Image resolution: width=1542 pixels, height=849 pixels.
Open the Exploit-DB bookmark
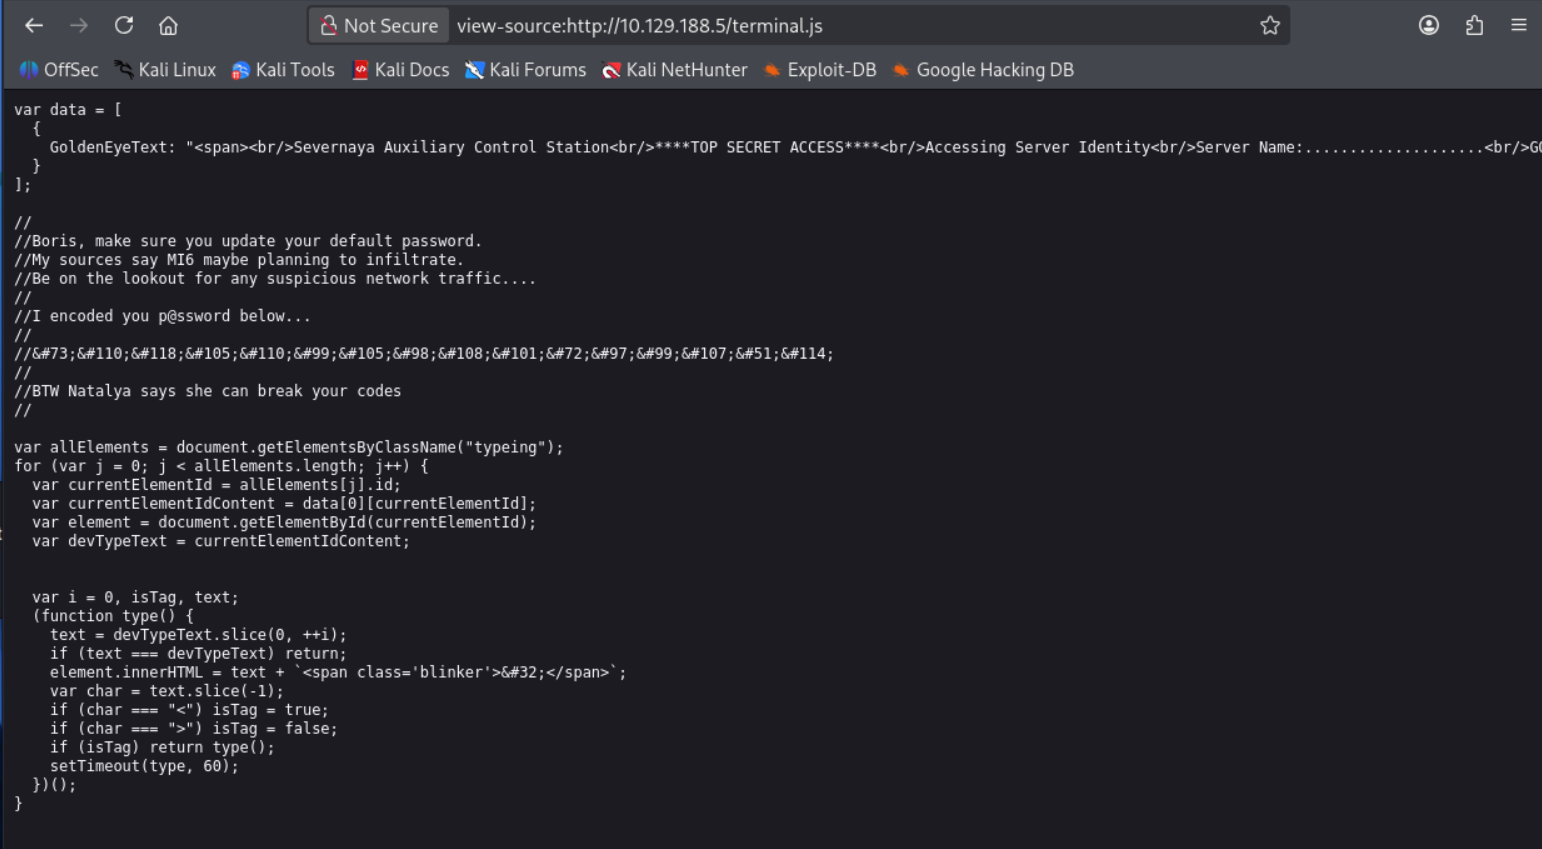[820, 70]
